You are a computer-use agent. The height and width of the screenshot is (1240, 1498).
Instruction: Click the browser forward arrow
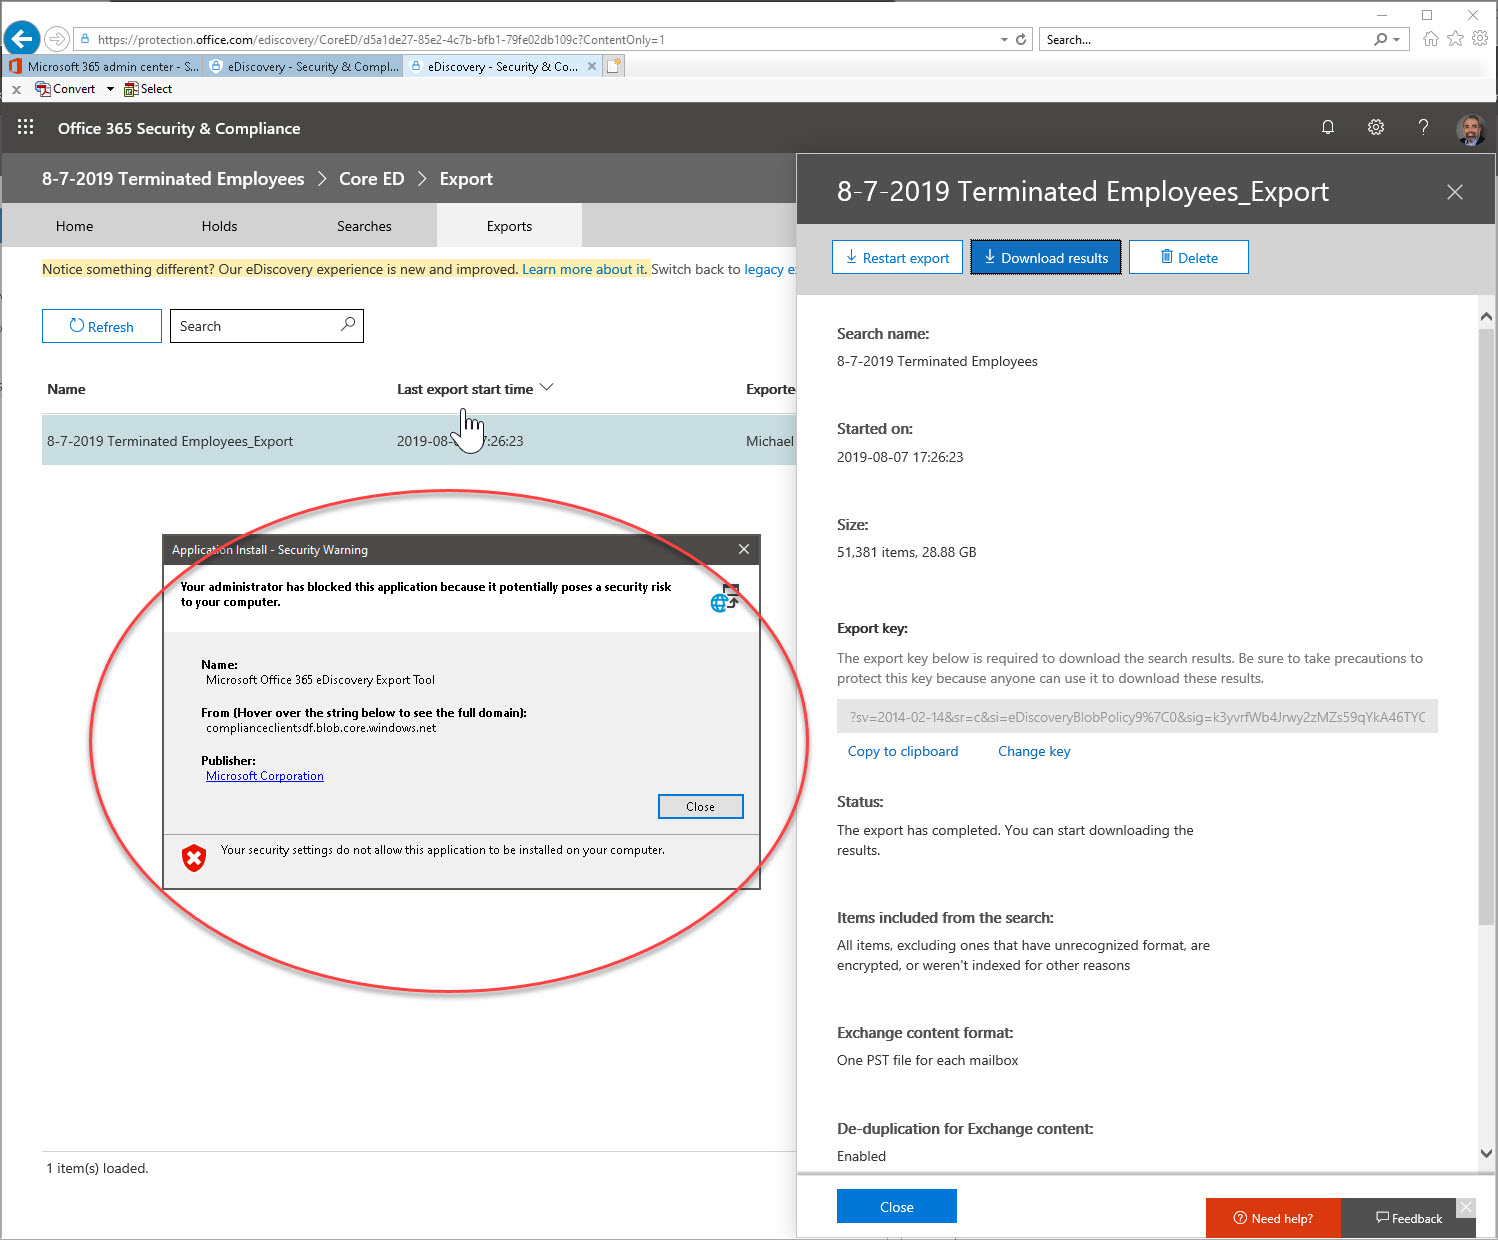click(x=58, y=39)
